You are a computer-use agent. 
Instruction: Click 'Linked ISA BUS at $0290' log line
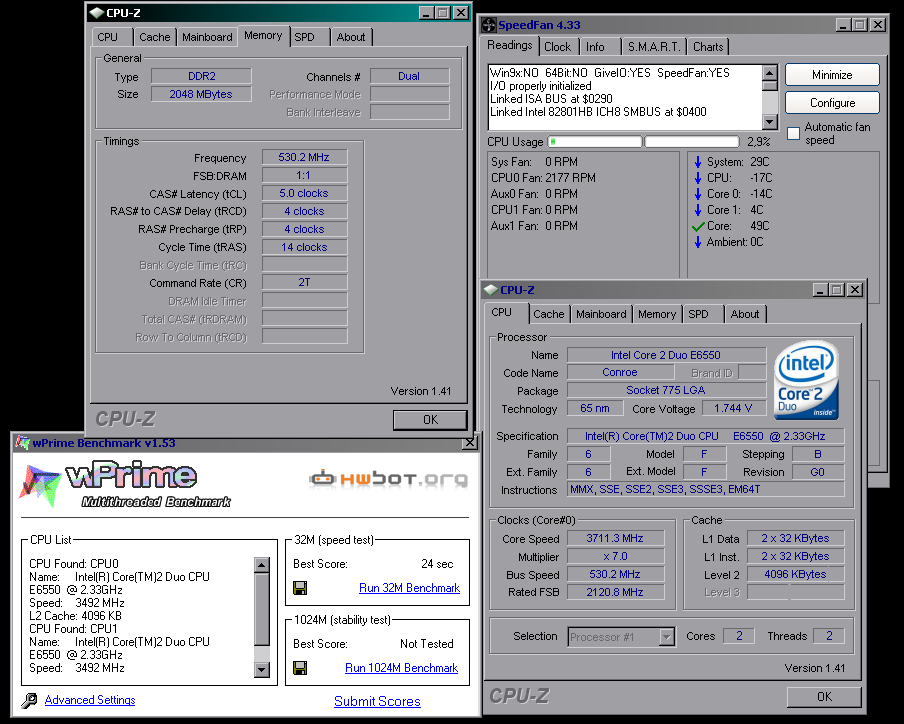(551, 99)
